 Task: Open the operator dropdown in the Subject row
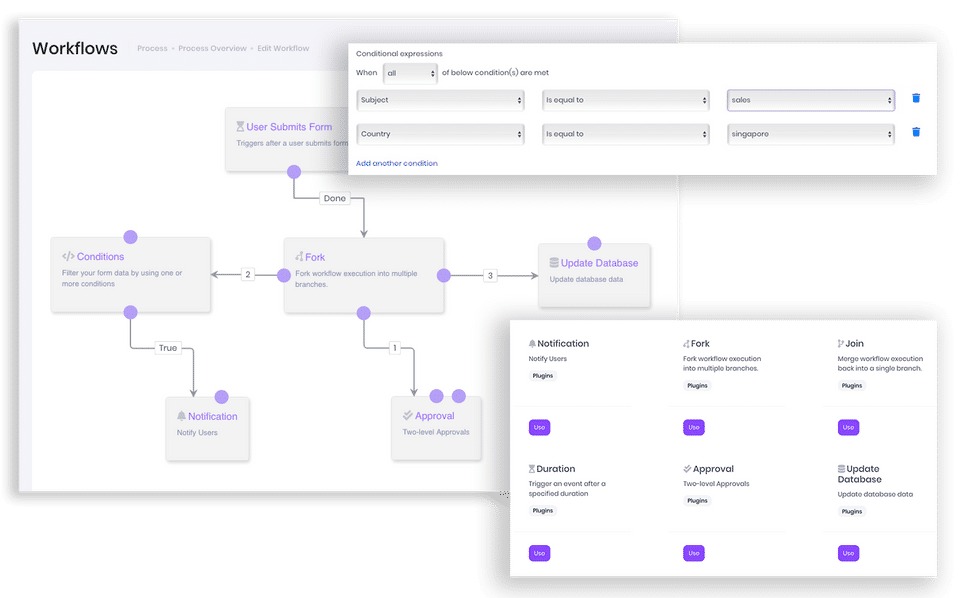pos(626,100)
